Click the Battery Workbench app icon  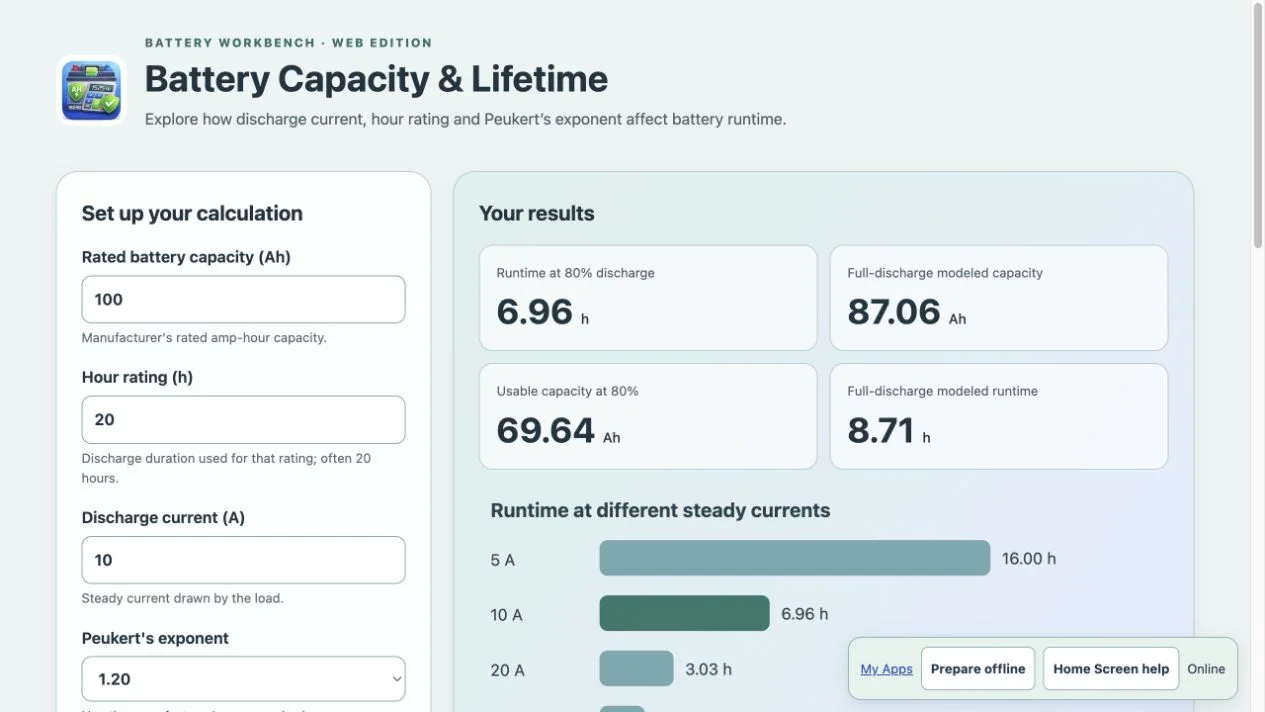91,90
